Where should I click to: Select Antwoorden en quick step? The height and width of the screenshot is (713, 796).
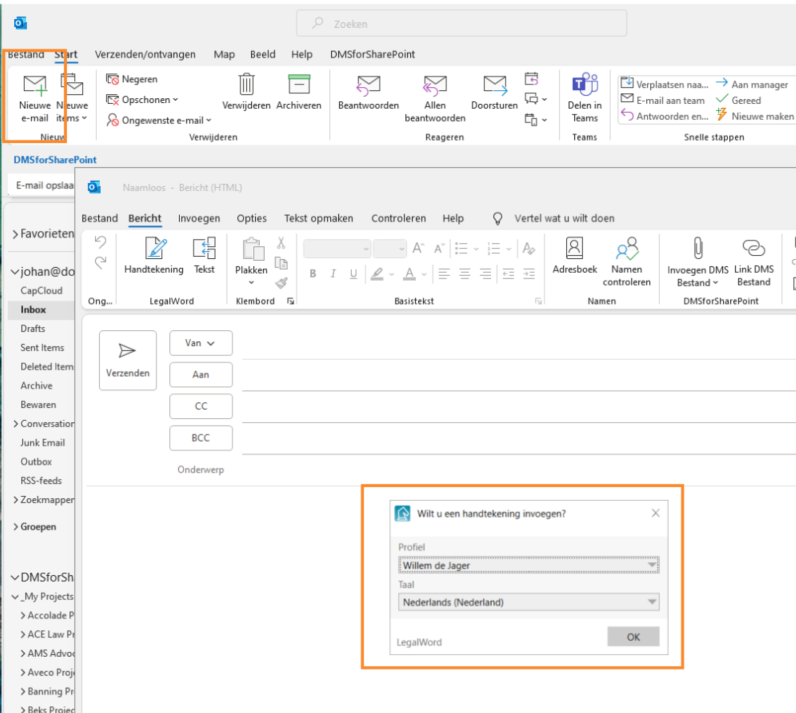(x=665, y=116)
